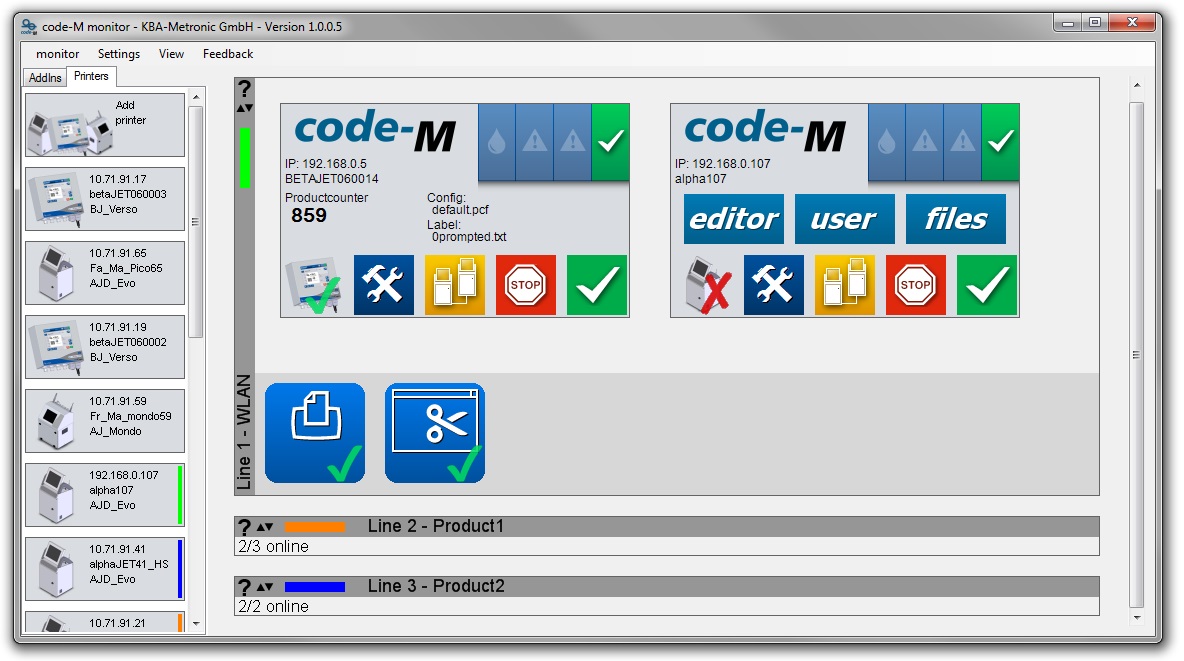This screenshot has width=1184, height=661.
Task: Click the large green checkmark on BETAJET060014 card
Action: pyautogui.click(x=597, y=285)
